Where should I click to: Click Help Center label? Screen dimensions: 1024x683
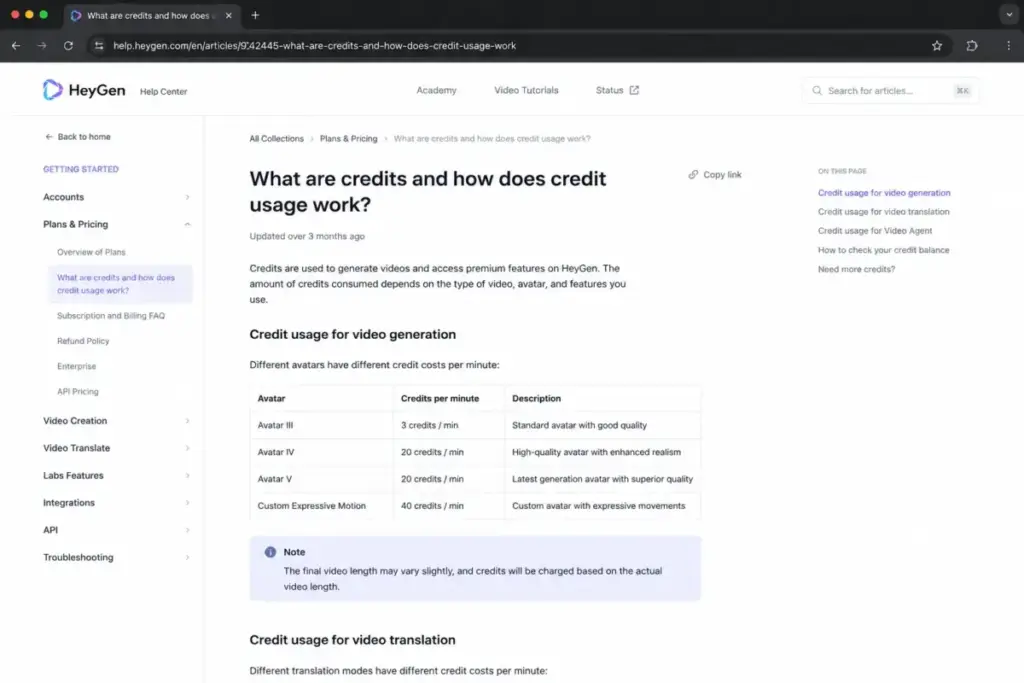click(163, 91)
